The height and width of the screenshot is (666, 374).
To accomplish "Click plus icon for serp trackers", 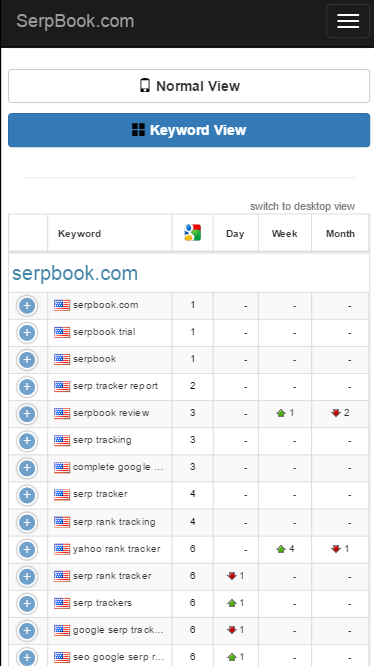I will coord(27,603).
